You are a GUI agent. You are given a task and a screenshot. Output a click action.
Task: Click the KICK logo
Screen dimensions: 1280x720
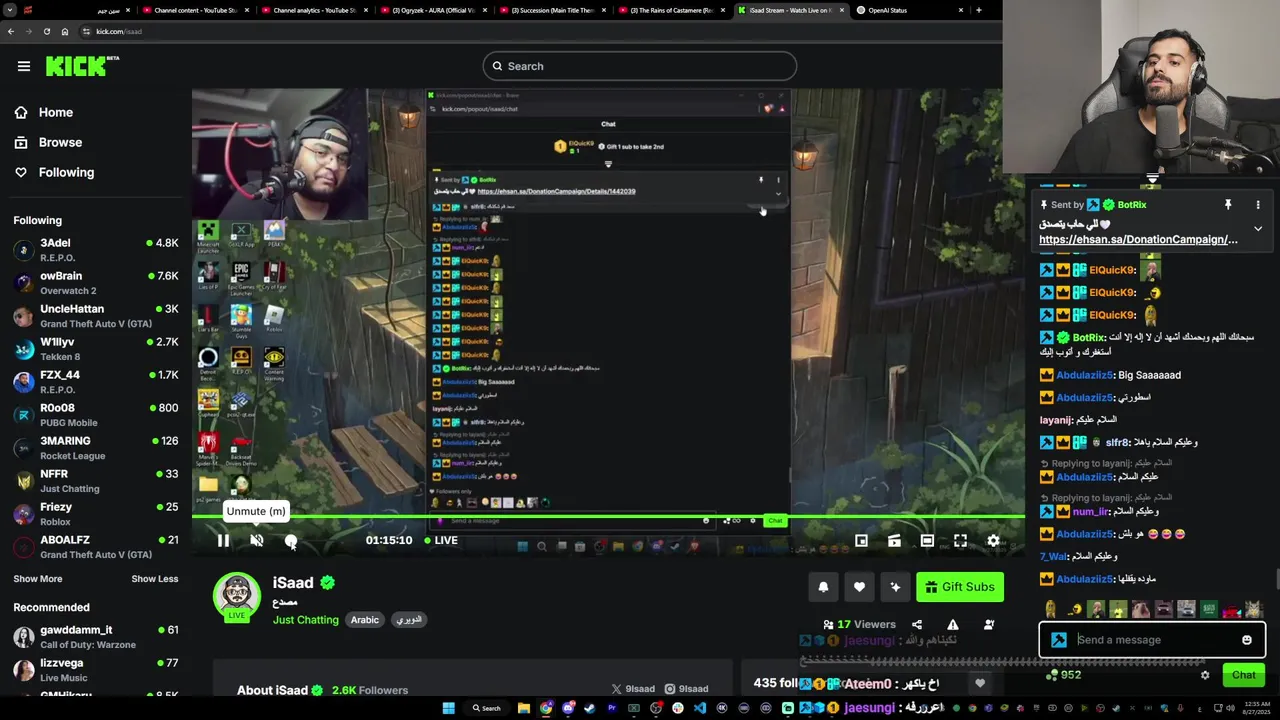point(82,66)
